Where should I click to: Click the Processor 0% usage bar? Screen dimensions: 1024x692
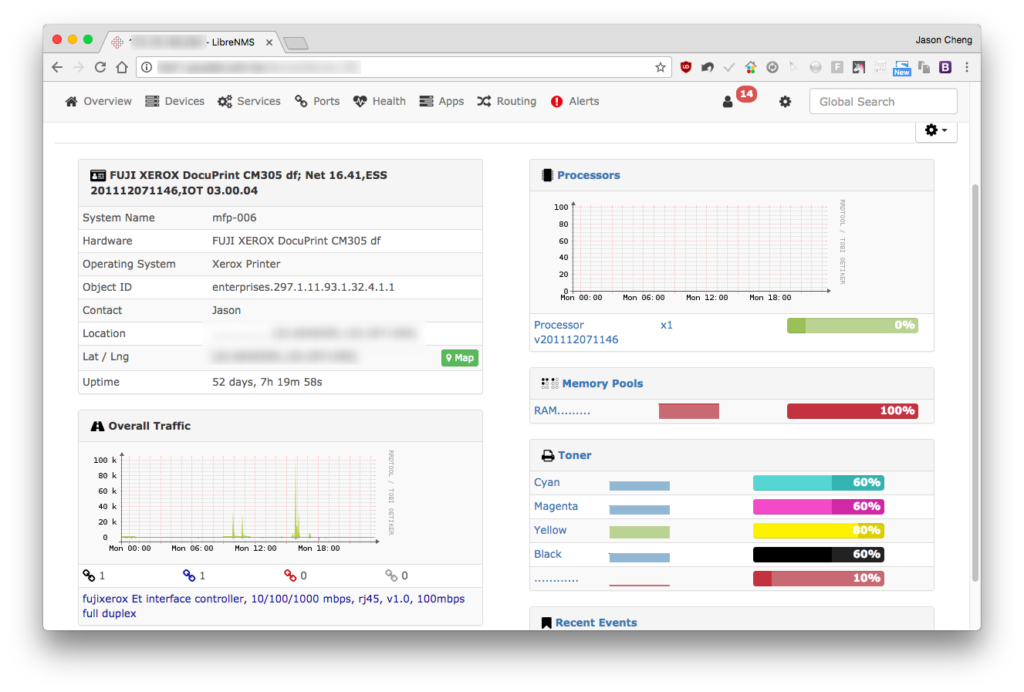coord(852,325)
